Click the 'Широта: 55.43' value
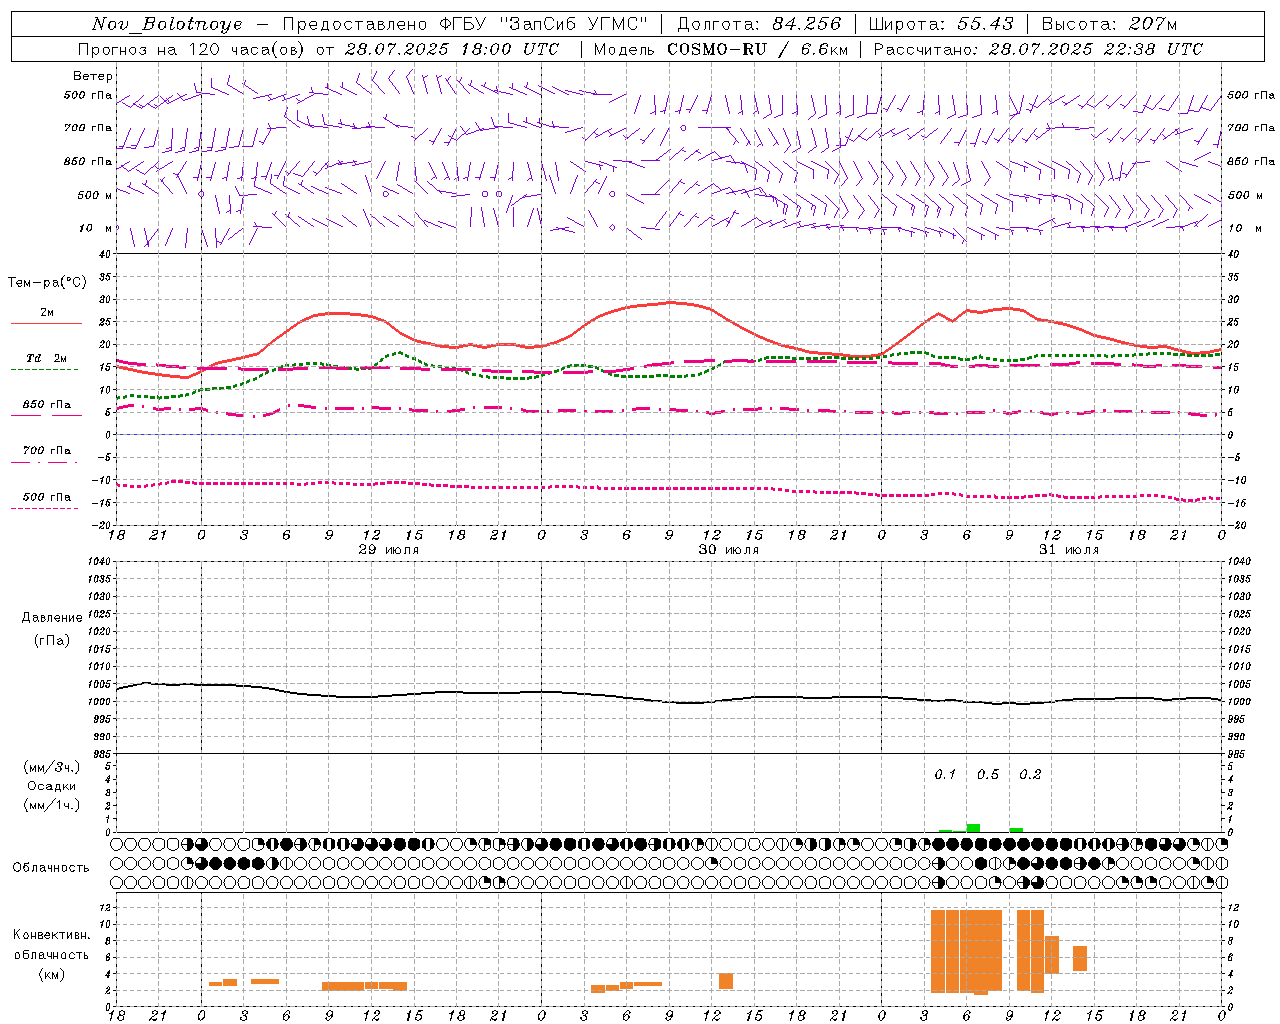The height and width of the screenshot is (1024, 1280). pos(941,24)
